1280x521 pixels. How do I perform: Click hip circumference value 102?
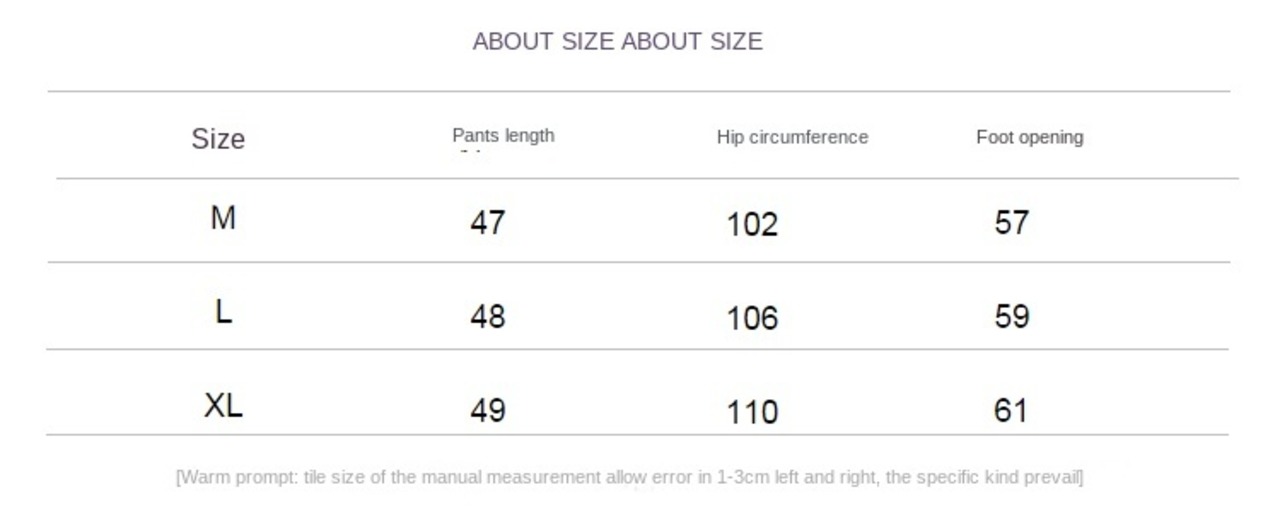752,224
